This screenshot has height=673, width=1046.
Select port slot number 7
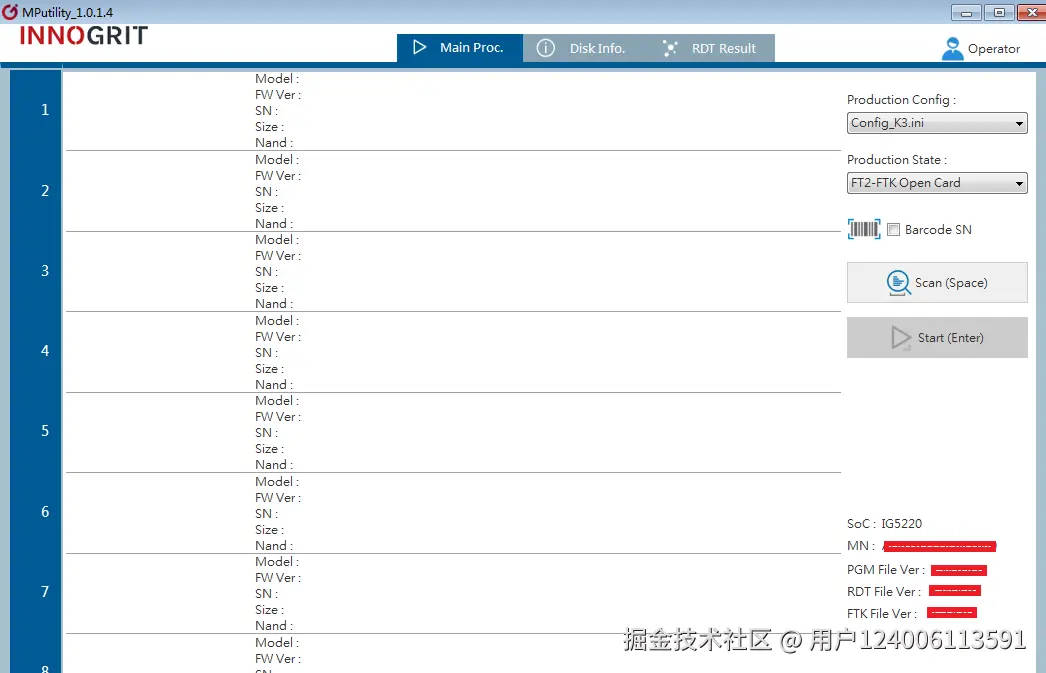[44, 592]
